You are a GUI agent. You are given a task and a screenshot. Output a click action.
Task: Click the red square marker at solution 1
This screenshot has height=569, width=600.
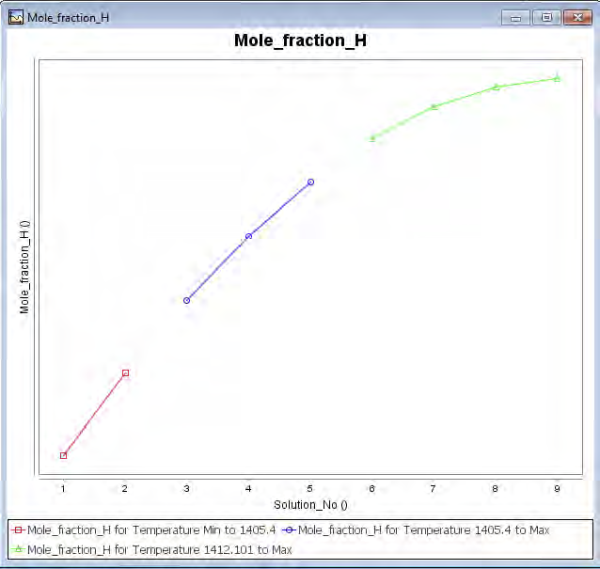tap(64, 455)
